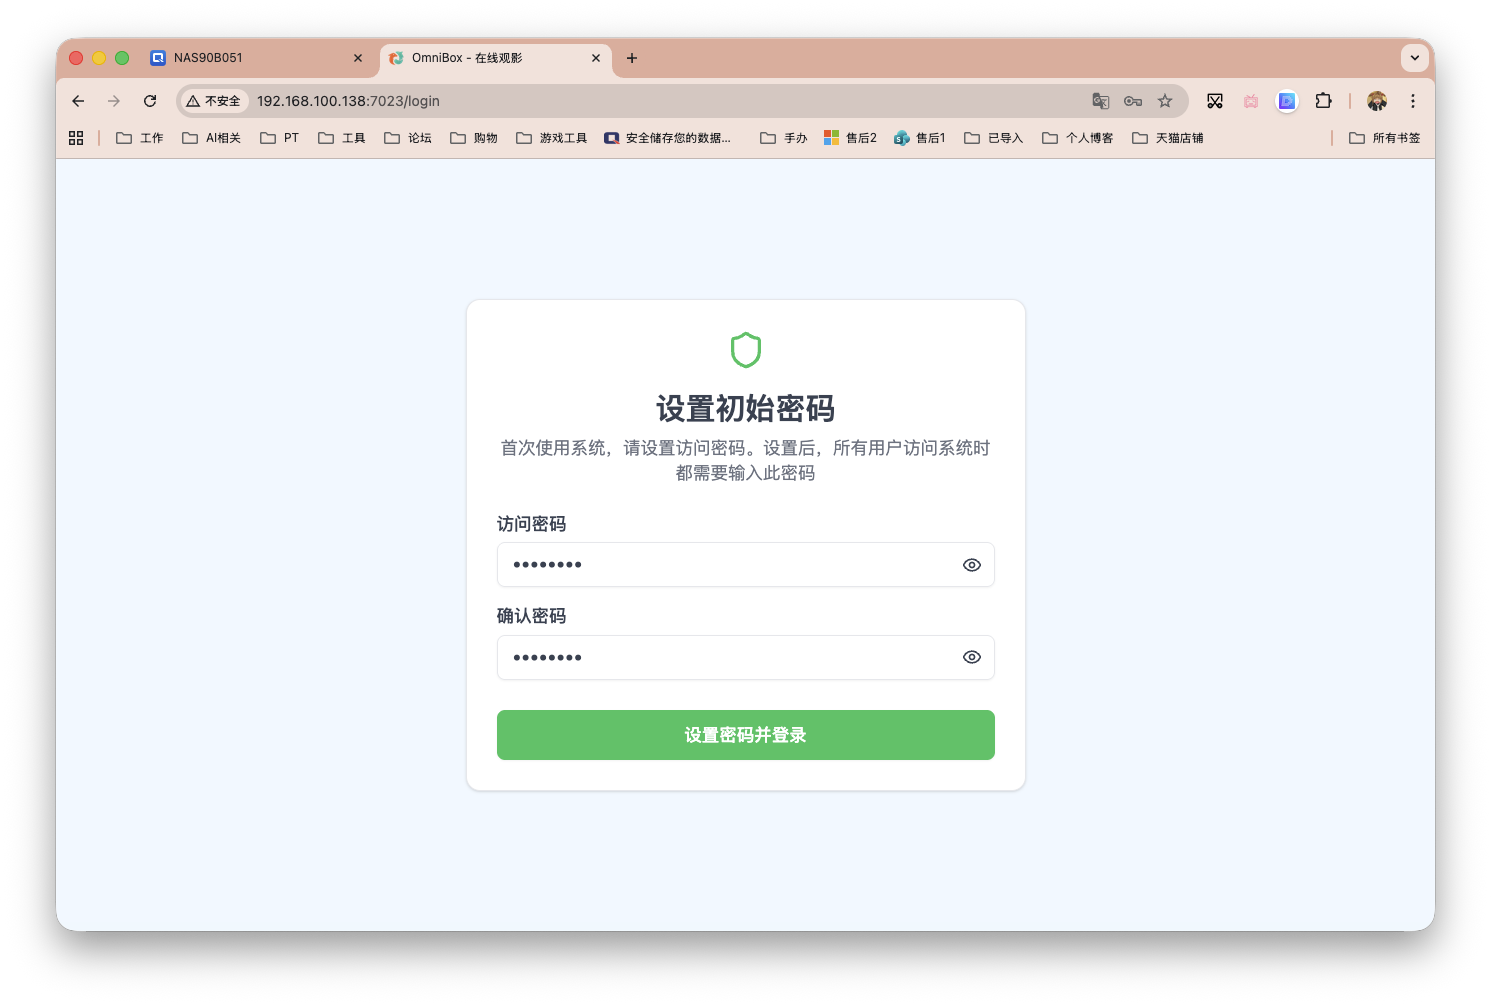The width and height of the screenshot is (1491, 1005).
Task: Open the Google Translate icon in the address bar
Action: [x=1100, y=101]
